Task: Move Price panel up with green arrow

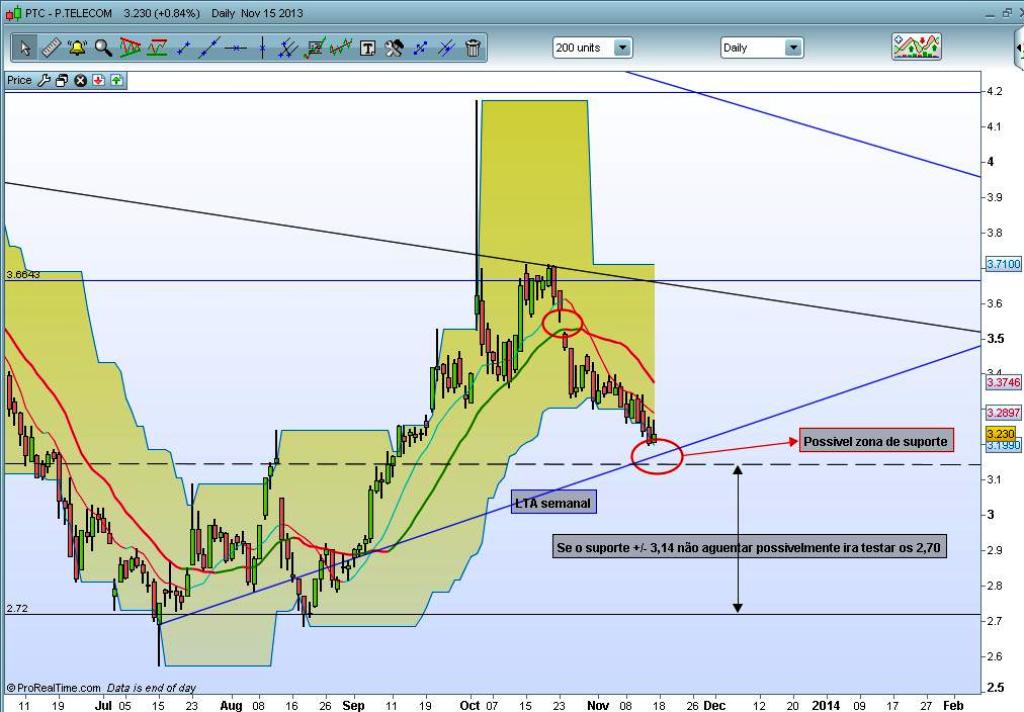Action: (116, 80)
